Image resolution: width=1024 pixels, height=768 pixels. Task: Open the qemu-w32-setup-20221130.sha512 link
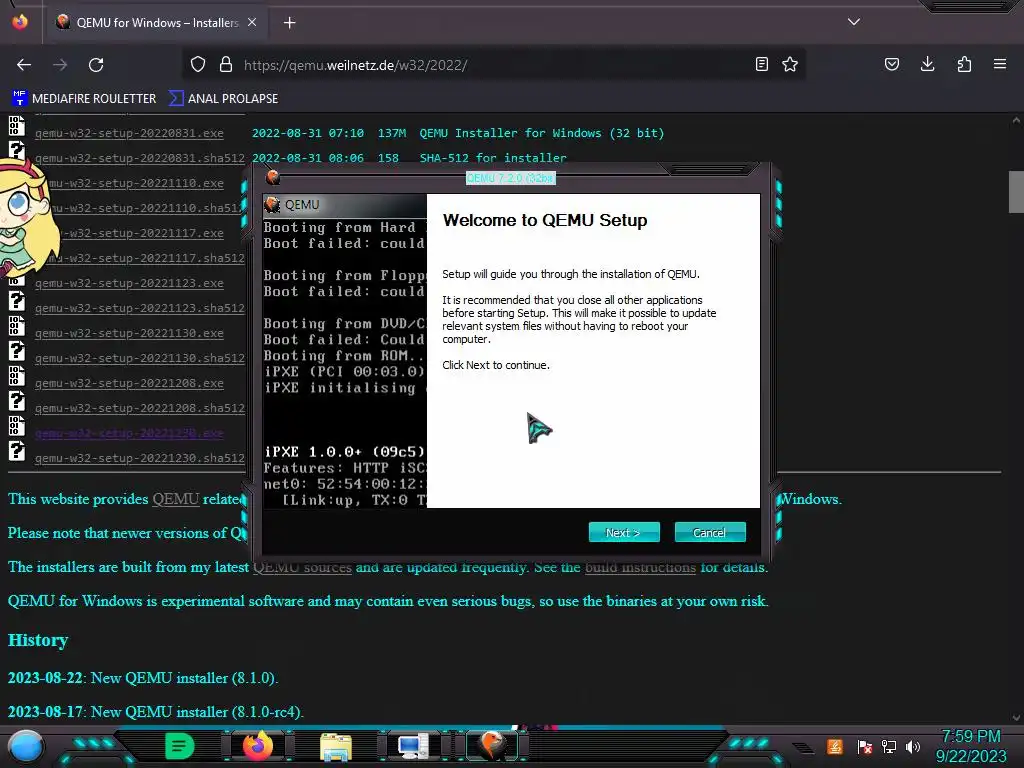[140, 359]
